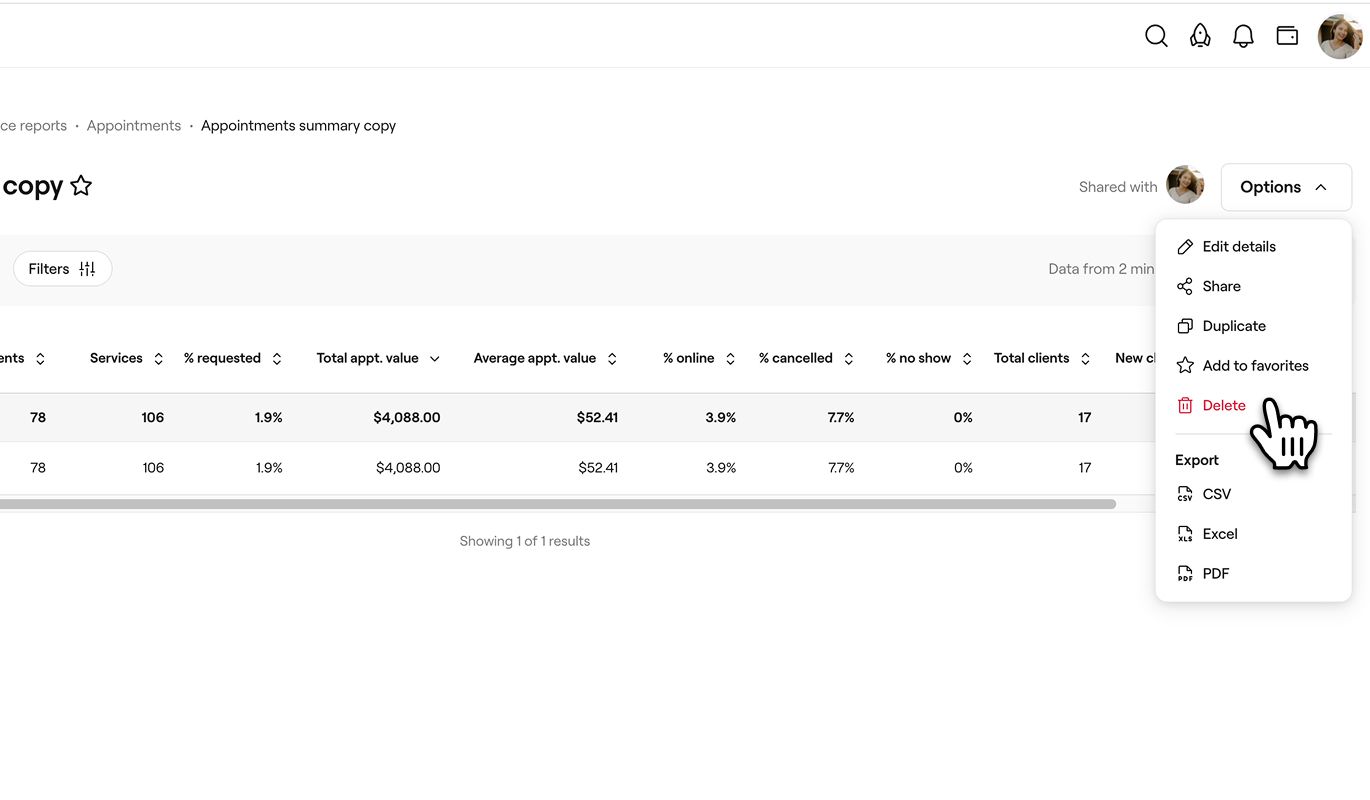Collapse the Options dropdown button
1370x800 pixels.
click(x=1285, y=187)
